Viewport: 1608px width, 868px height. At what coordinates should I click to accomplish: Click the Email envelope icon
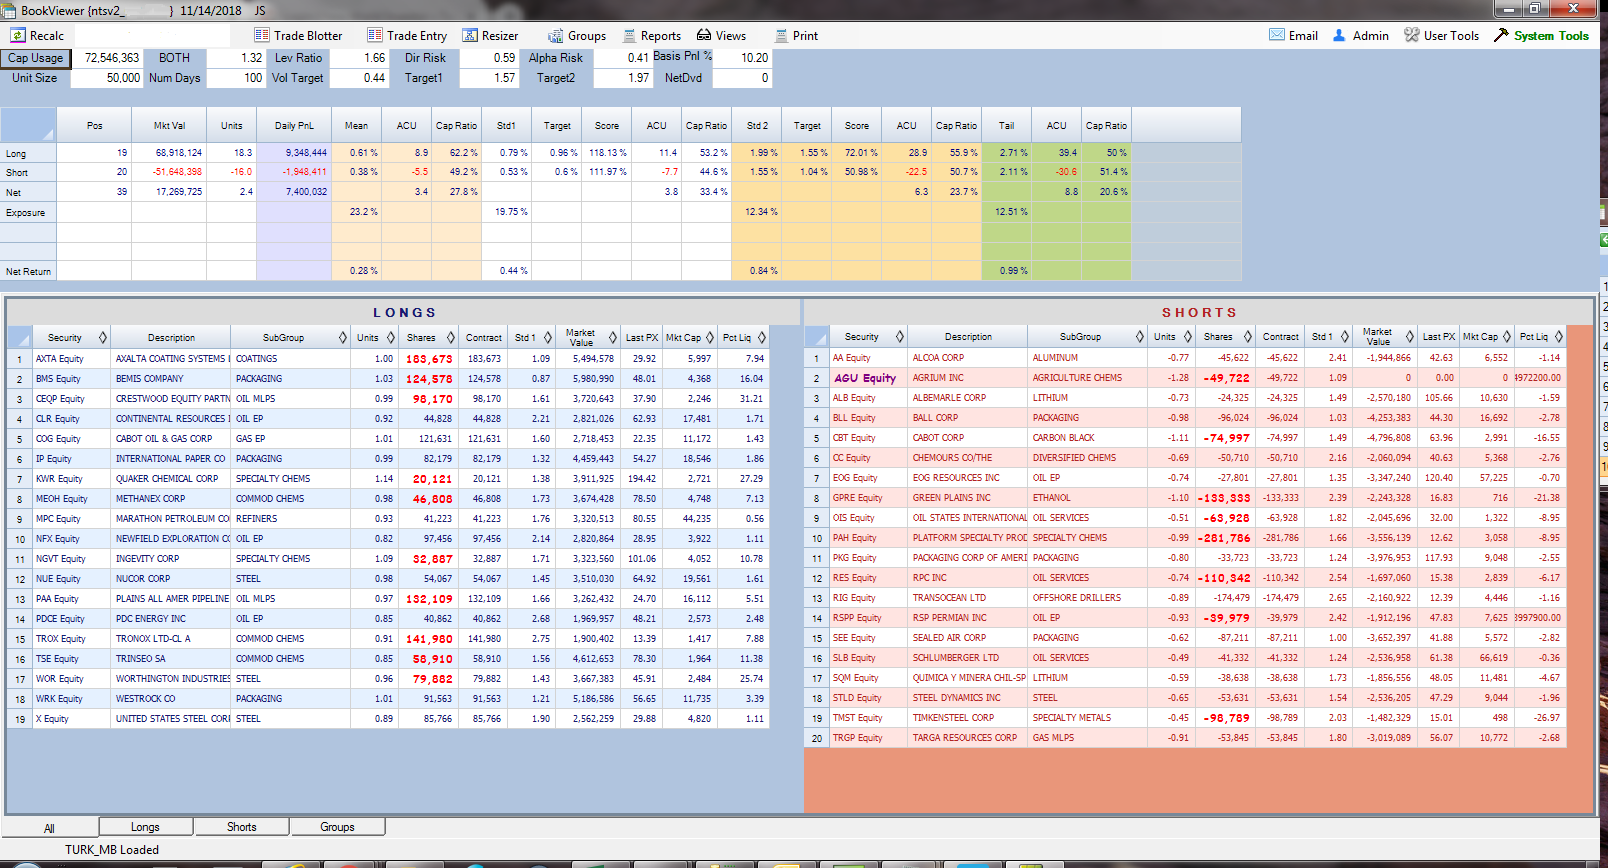pos(1277,35)
